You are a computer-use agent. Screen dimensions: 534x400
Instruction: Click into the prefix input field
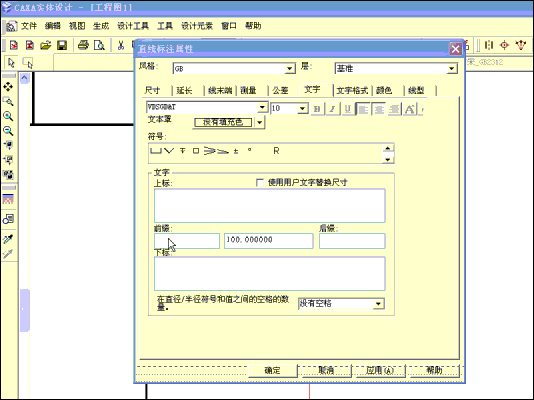click(x=187, y=241)
